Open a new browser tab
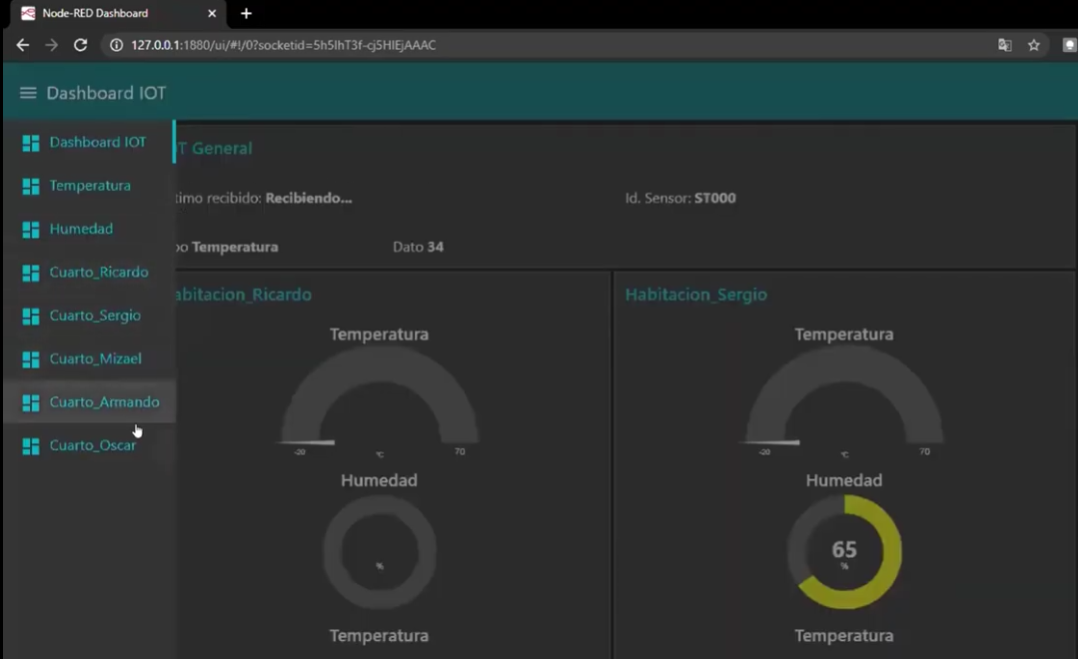1078x659 pixels. (246, 13)
